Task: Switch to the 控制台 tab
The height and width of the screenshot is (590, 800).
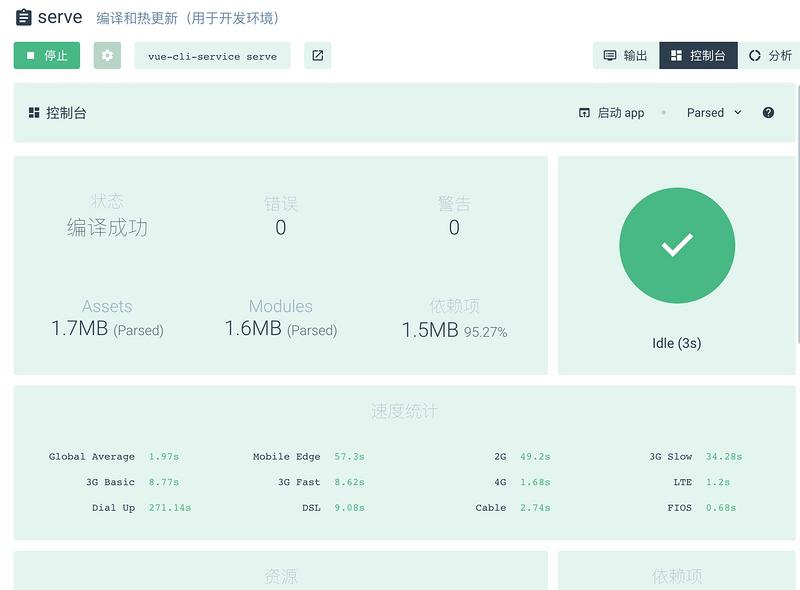Action: [x=698, y=55]
